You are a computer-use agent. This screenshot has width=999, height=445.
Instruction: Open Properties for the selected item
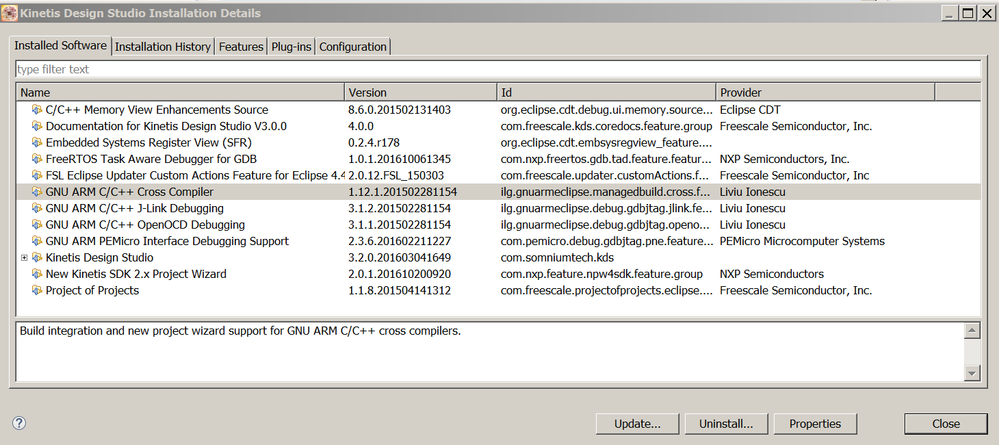pyautogui.click(x=815, y=424)
